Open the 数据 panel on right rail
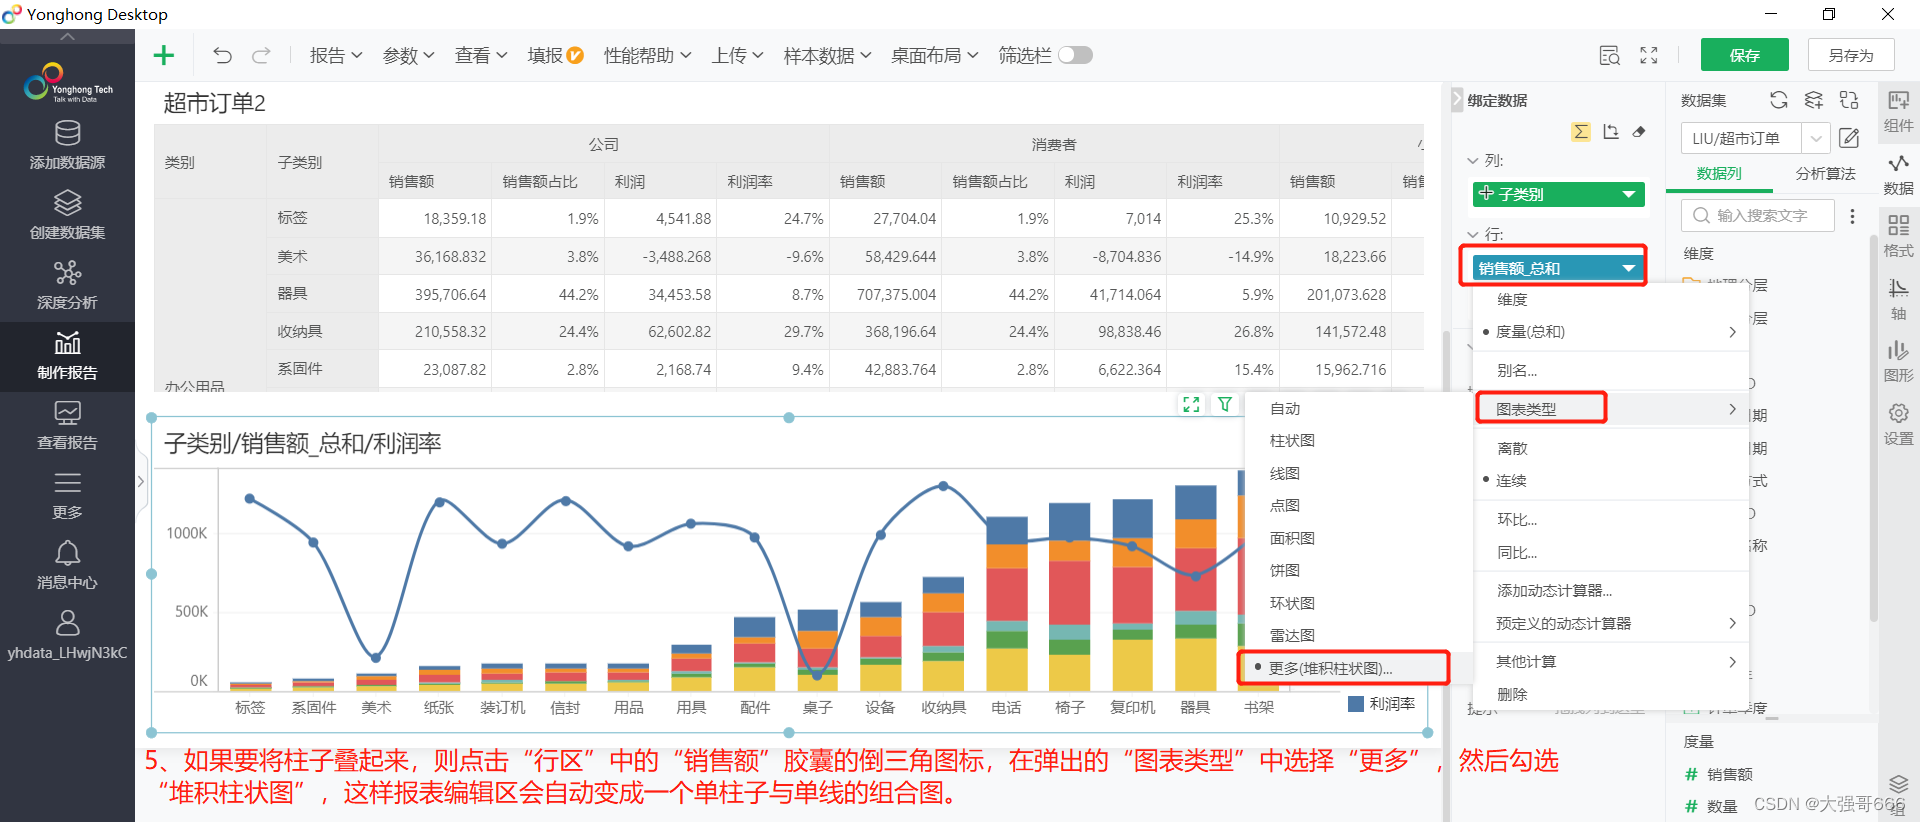This screenshot has height=822, width=1920. pyautogui.click(x=1898, y=174)
